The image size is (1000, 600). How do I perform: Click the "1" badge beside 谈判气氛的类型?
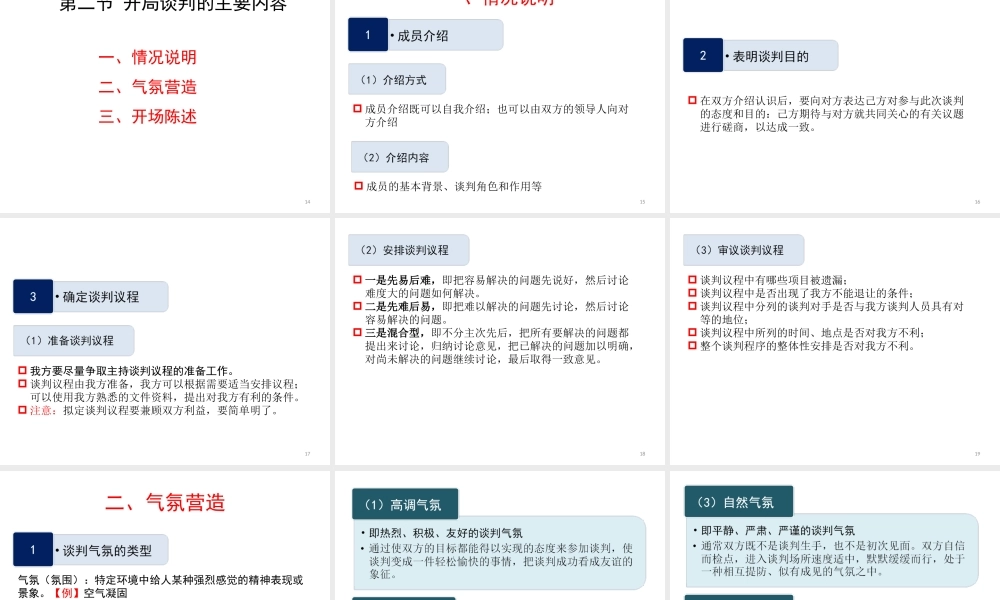[x=32, y=549]
